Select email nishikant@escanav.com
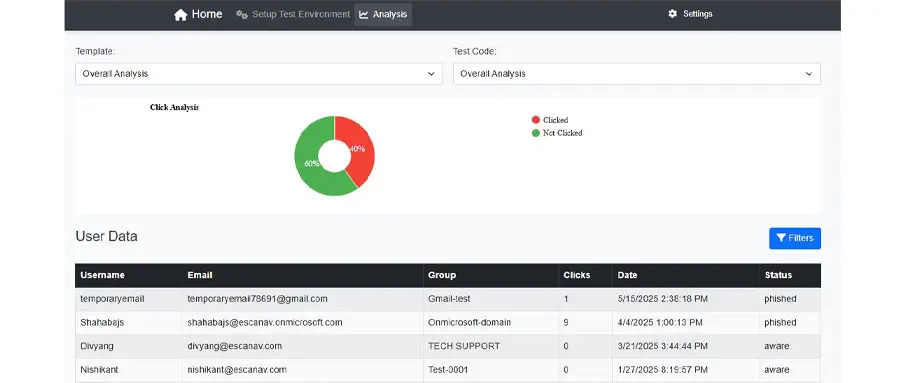The image size is (905, 383). (237, 370)
